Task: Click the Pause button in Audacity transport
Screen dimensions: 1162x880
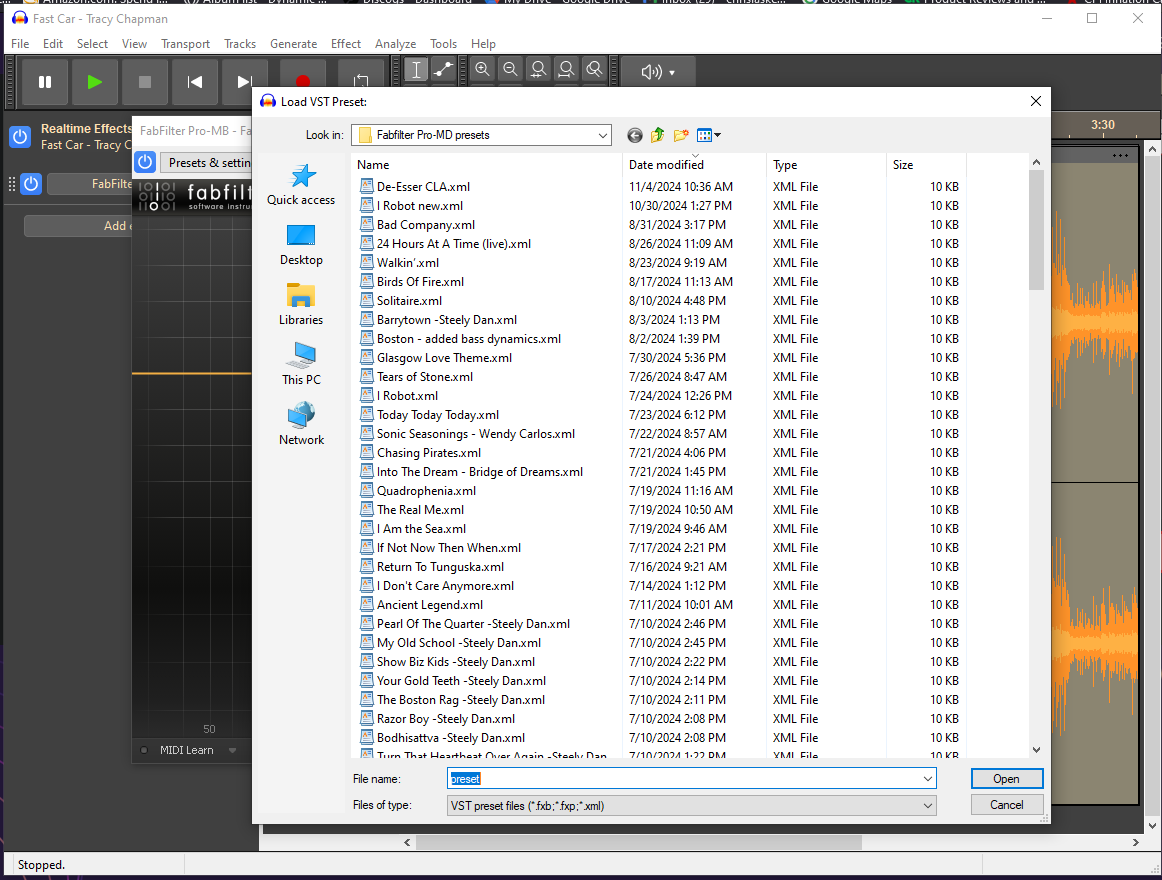Action: pyautogui.click(x=45, y=82)
